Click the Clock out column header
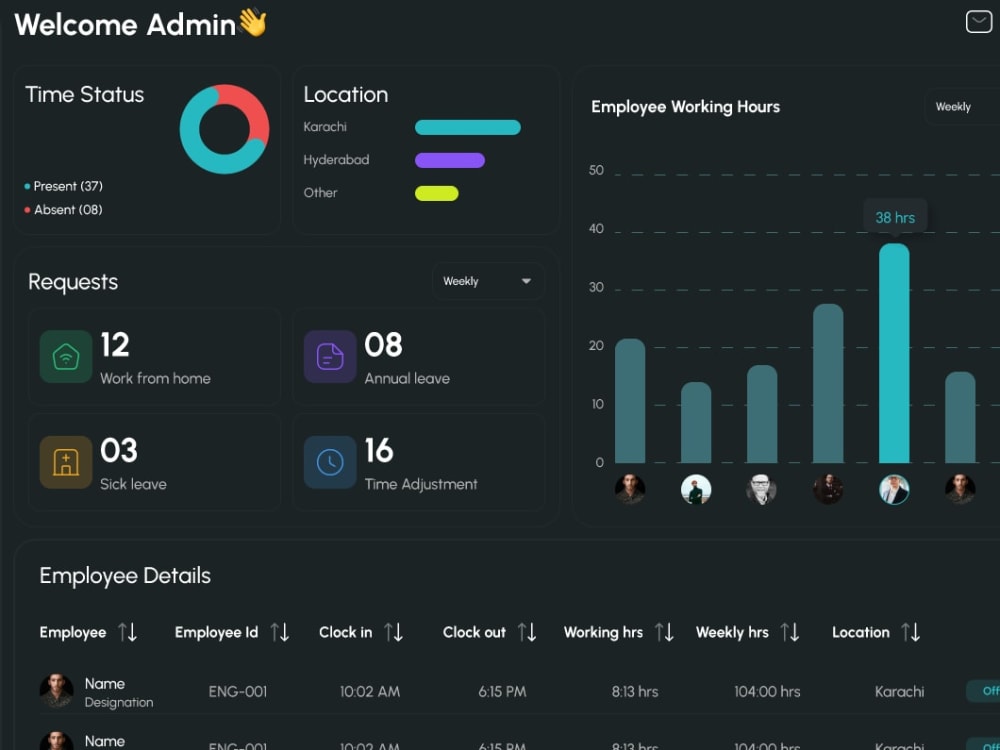The width and height of the screenshot is (1000, 750). pos(474,632)
